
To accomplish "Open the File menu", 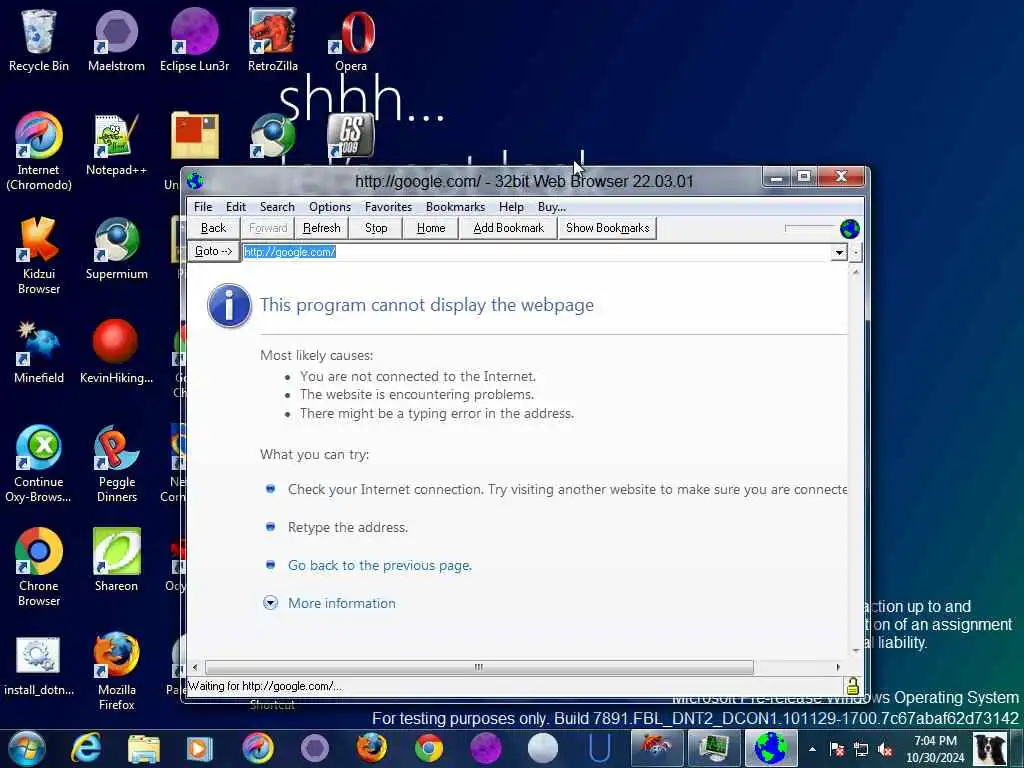I will coord(203,207).
